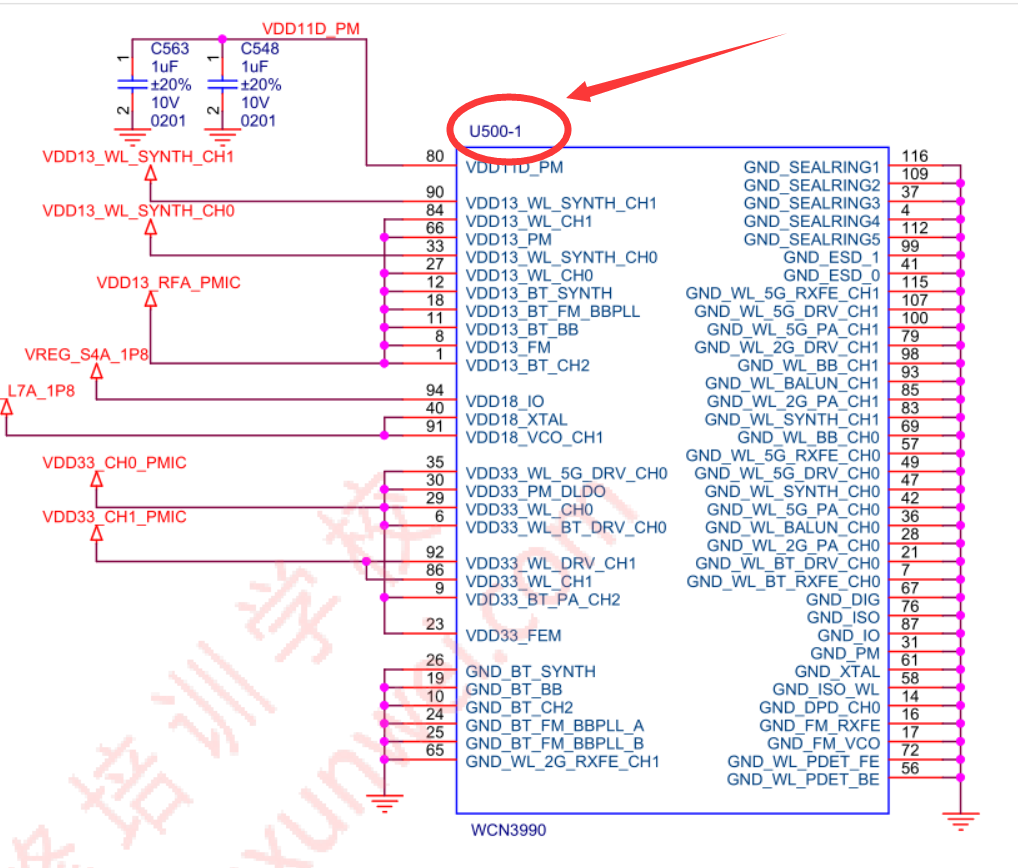Viewport: 1018px width, 868px height.
Task: Click pin name GND_WL_2G_RXFE_CH1
Action: pyautogui.click(x=563, y=762)
